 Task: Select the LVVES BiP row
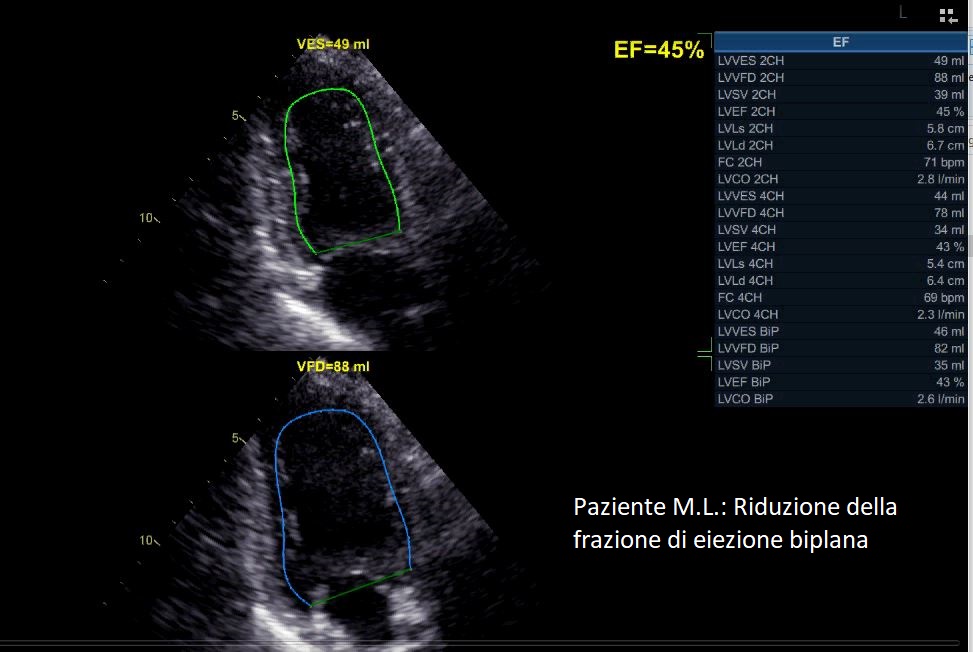pyautogui.click(x=840, y=331)
